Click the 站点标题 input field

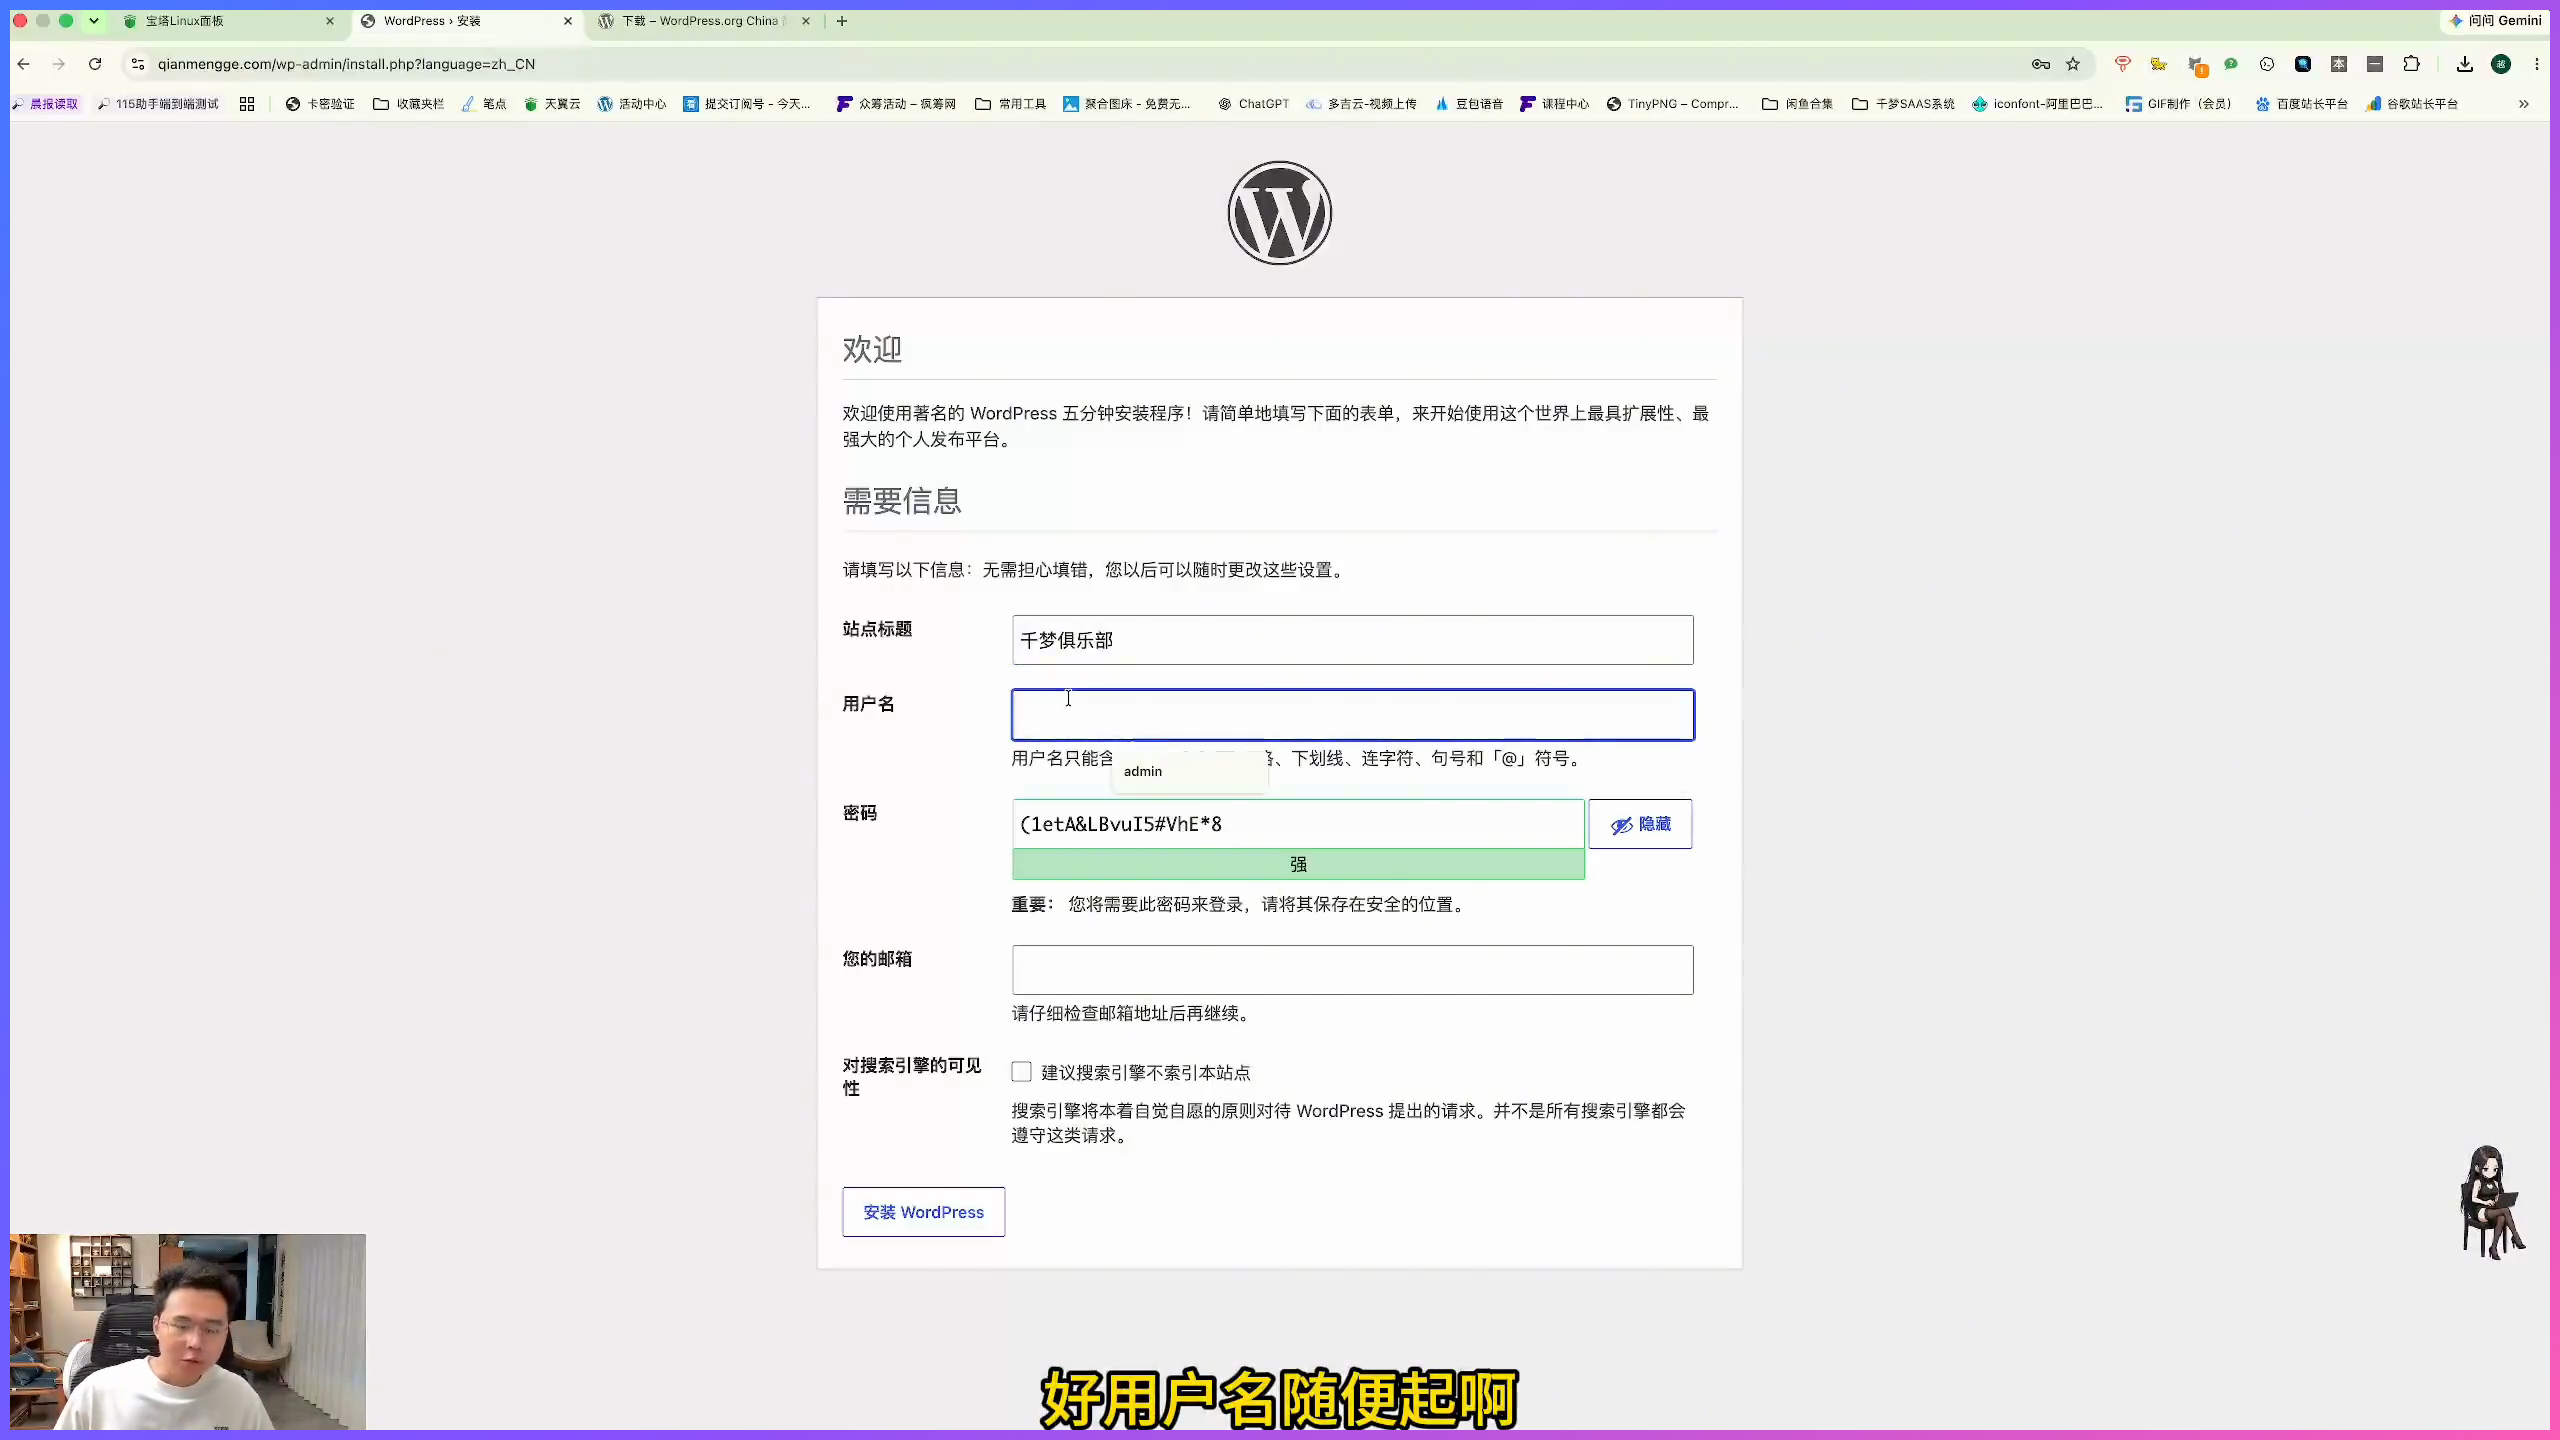pos(1352,640)
